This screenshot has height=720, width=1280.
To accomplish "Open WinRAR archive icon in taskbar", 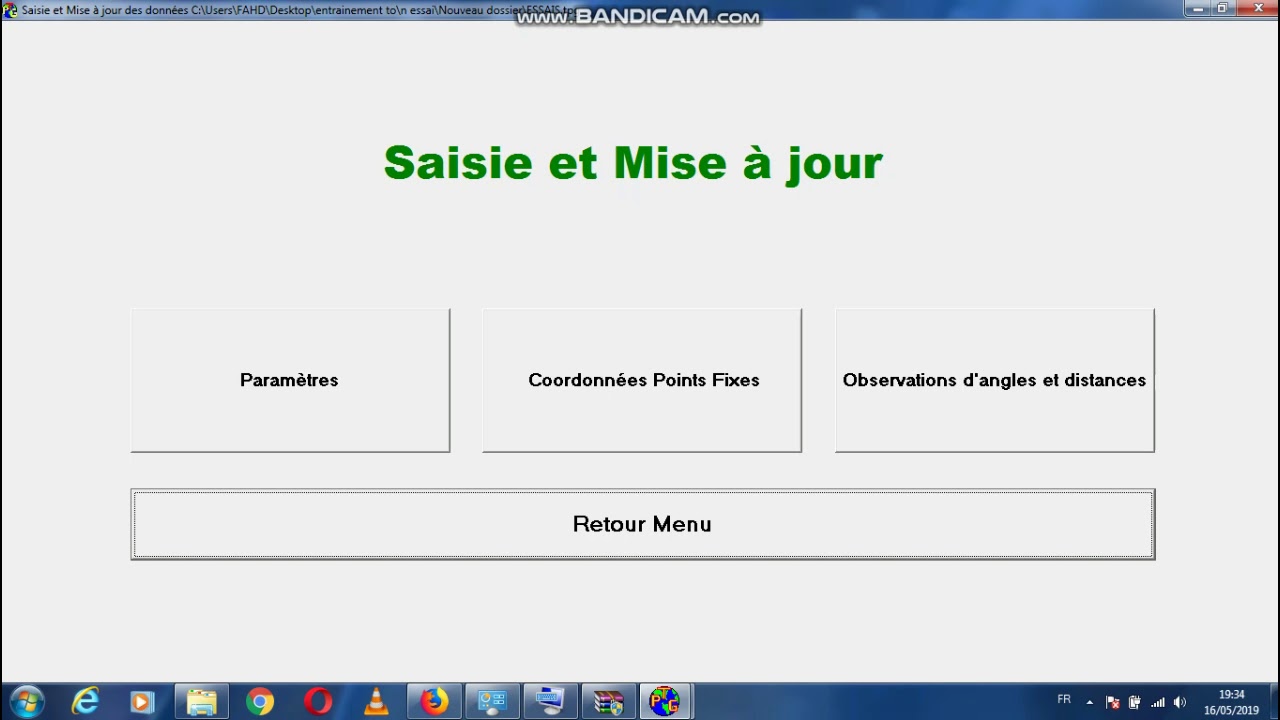I will click(608, 702).
